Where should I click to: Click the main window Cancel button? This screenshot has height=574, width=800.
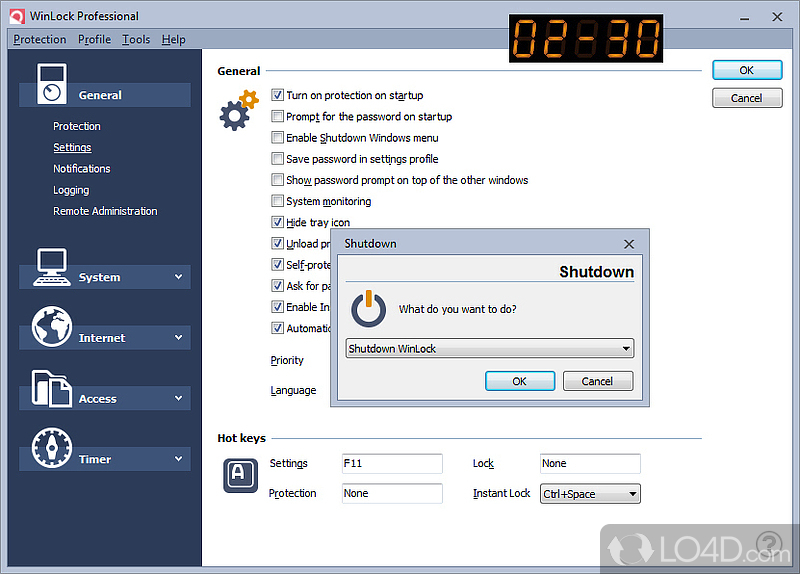(x=747, y=98)
